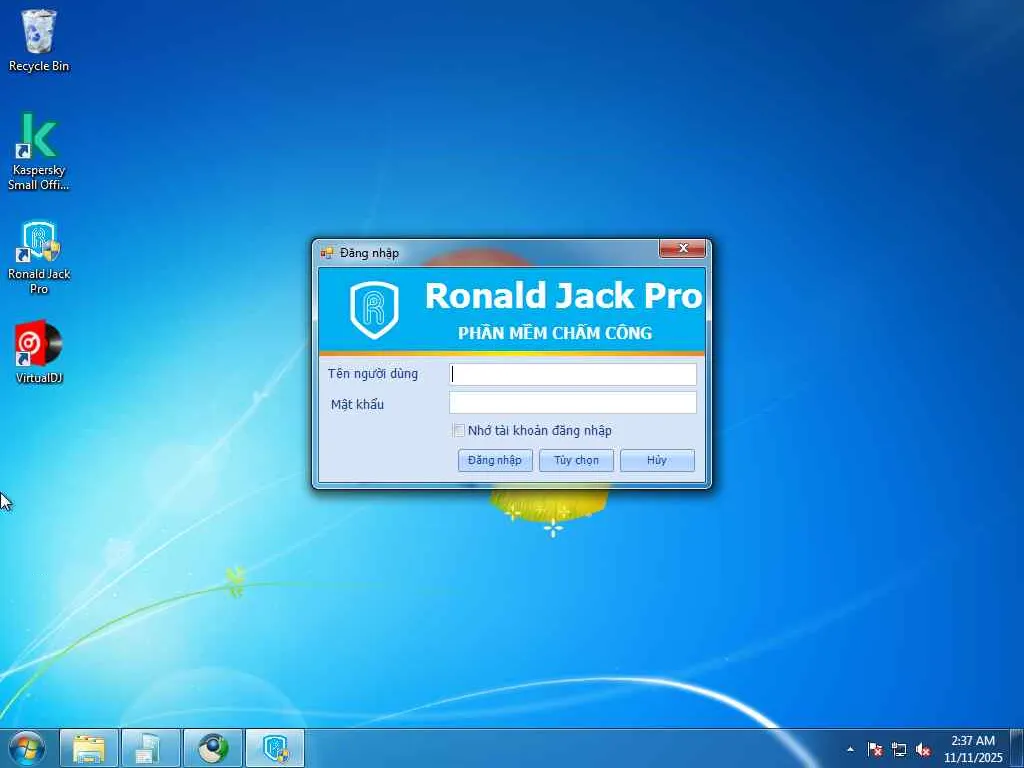Screen dimensions: 1024x768
Task: Open Windows Explorer from the taskbar
Action: (89, 748)
